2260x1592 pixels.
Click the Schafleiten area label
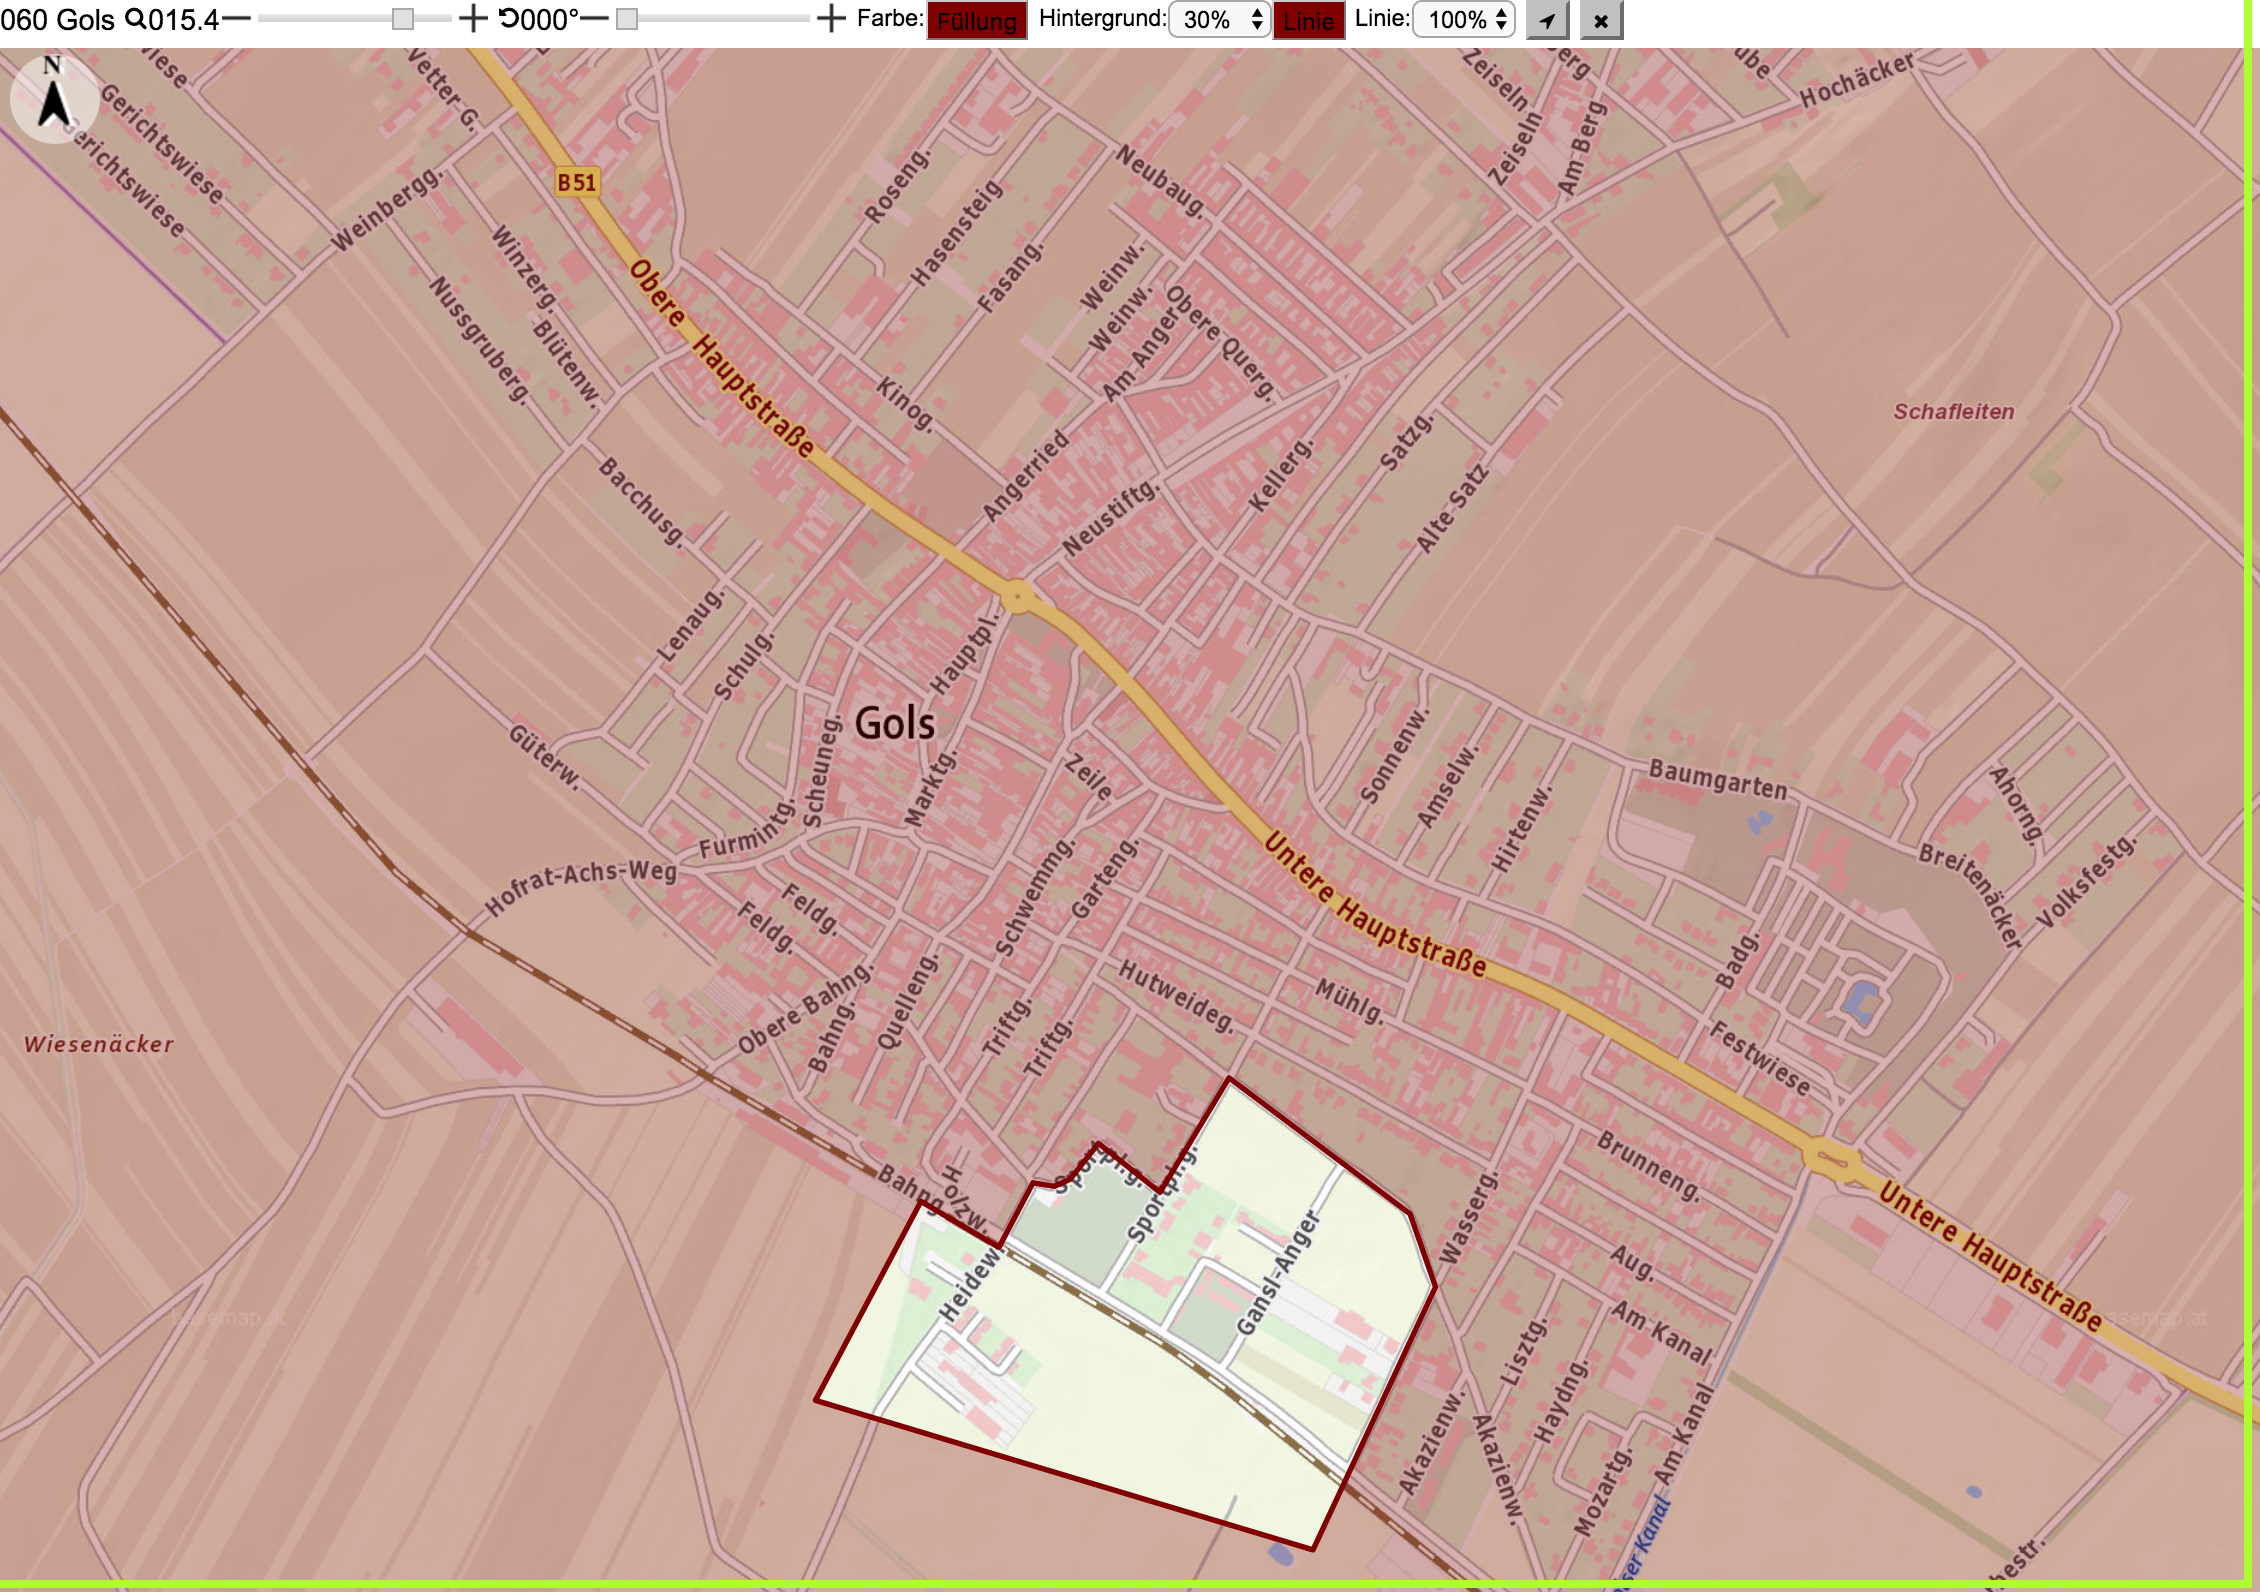coord(1954,411)
